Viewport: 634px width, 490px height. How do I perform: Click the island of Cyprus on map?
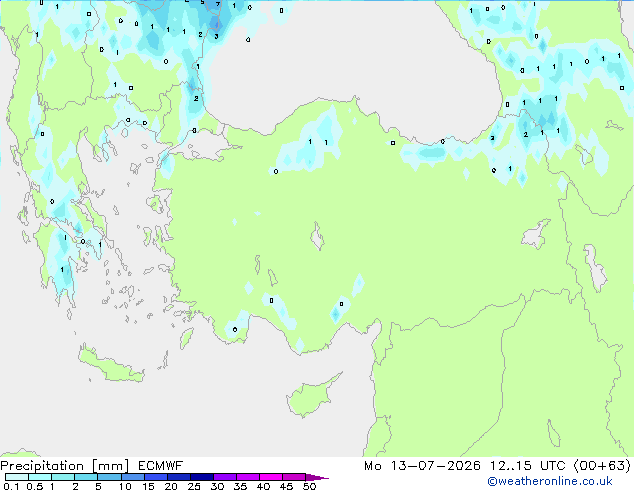click(x=311, y=396)
